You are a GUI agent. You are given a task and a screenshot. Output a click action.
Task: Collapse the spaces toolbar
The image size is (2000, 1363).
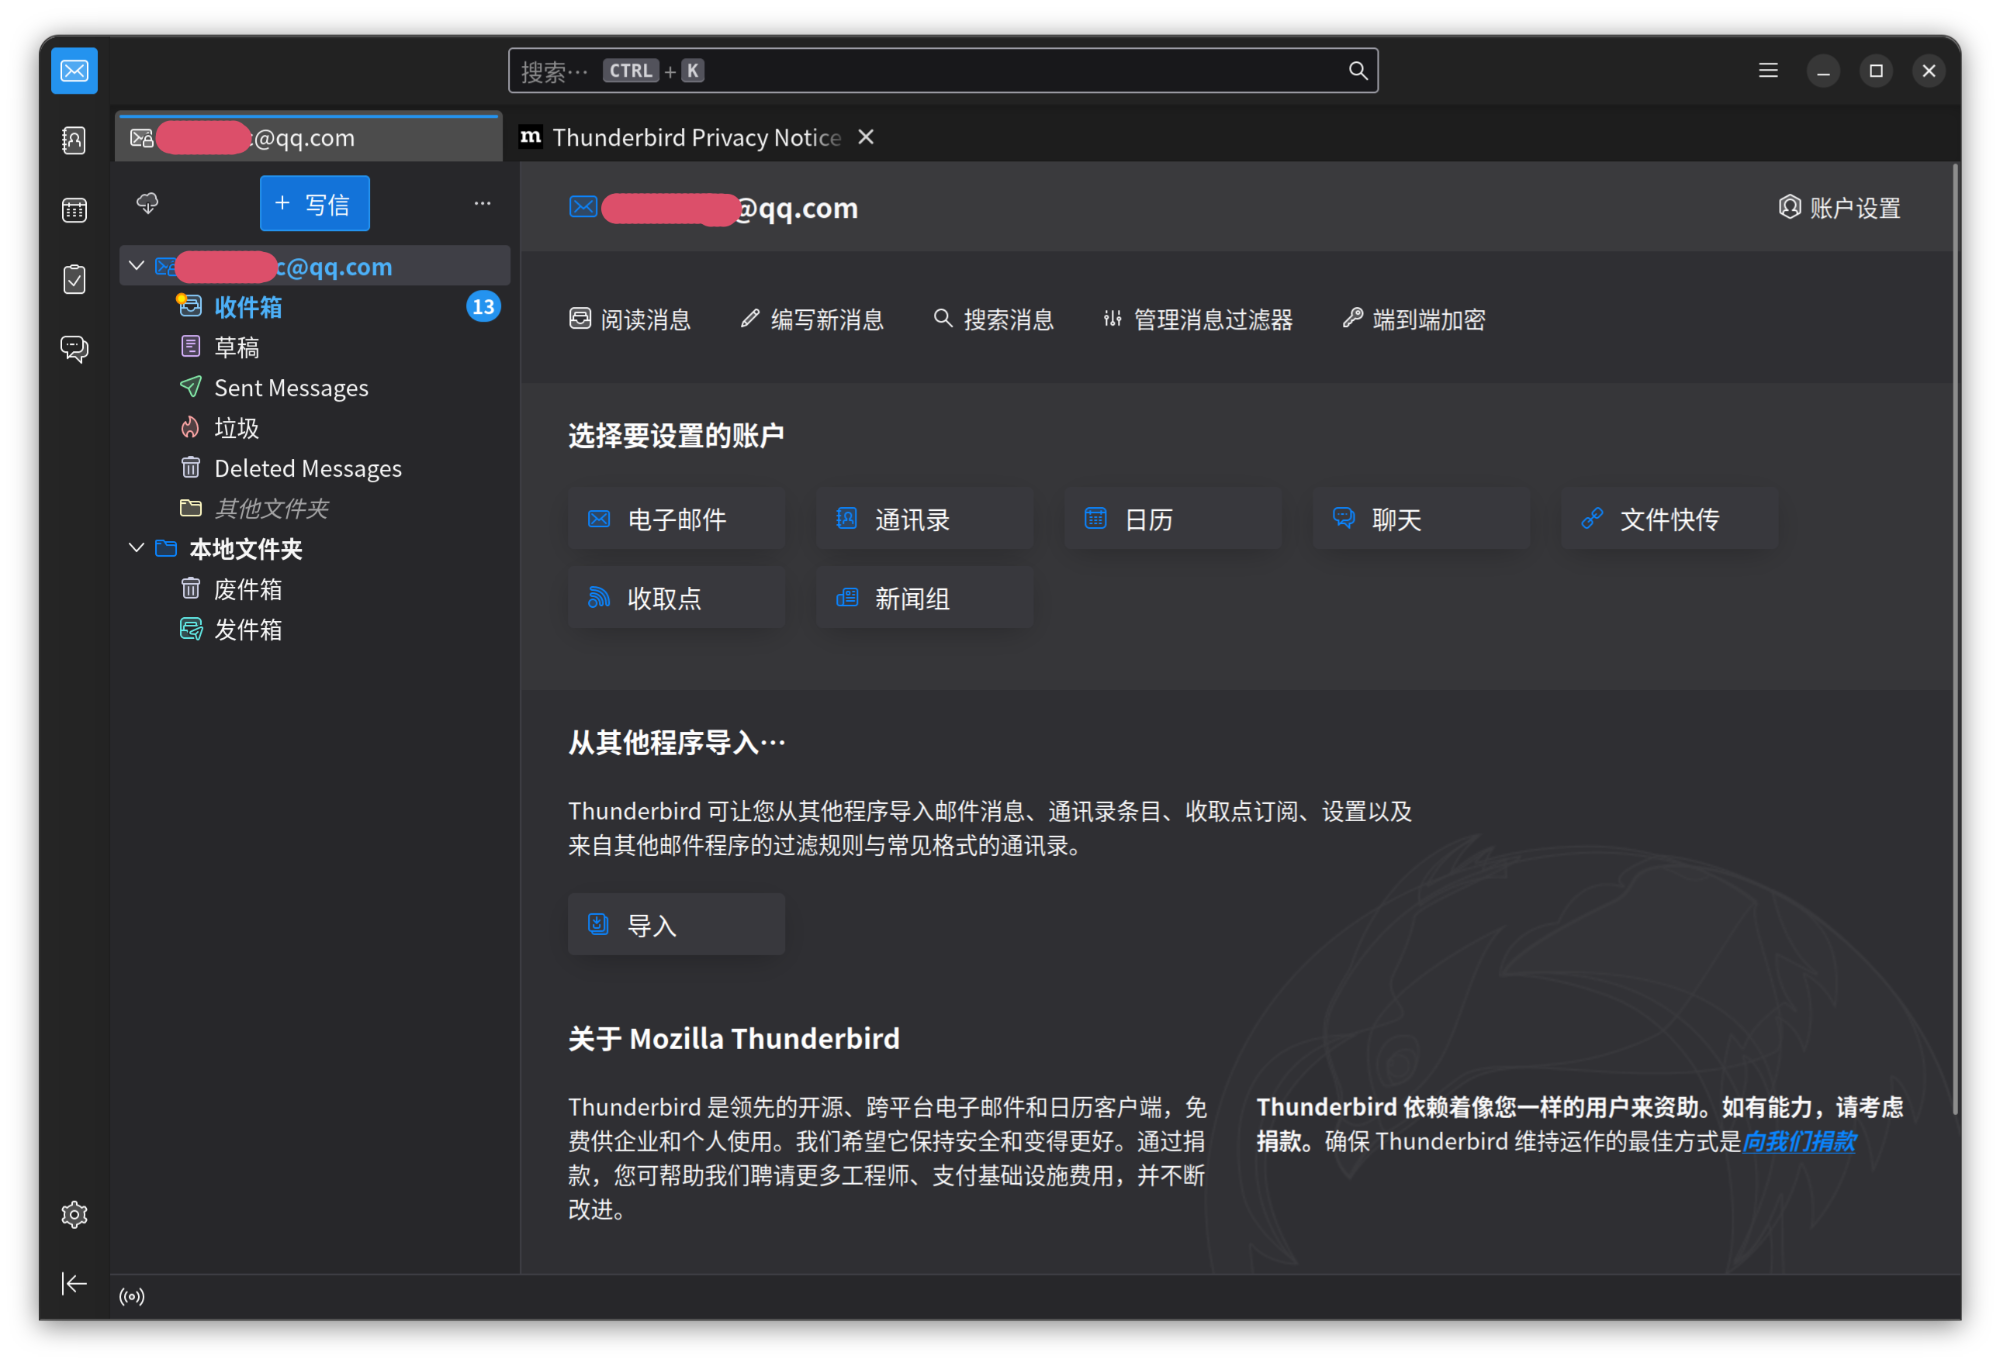pos(74,1283)
